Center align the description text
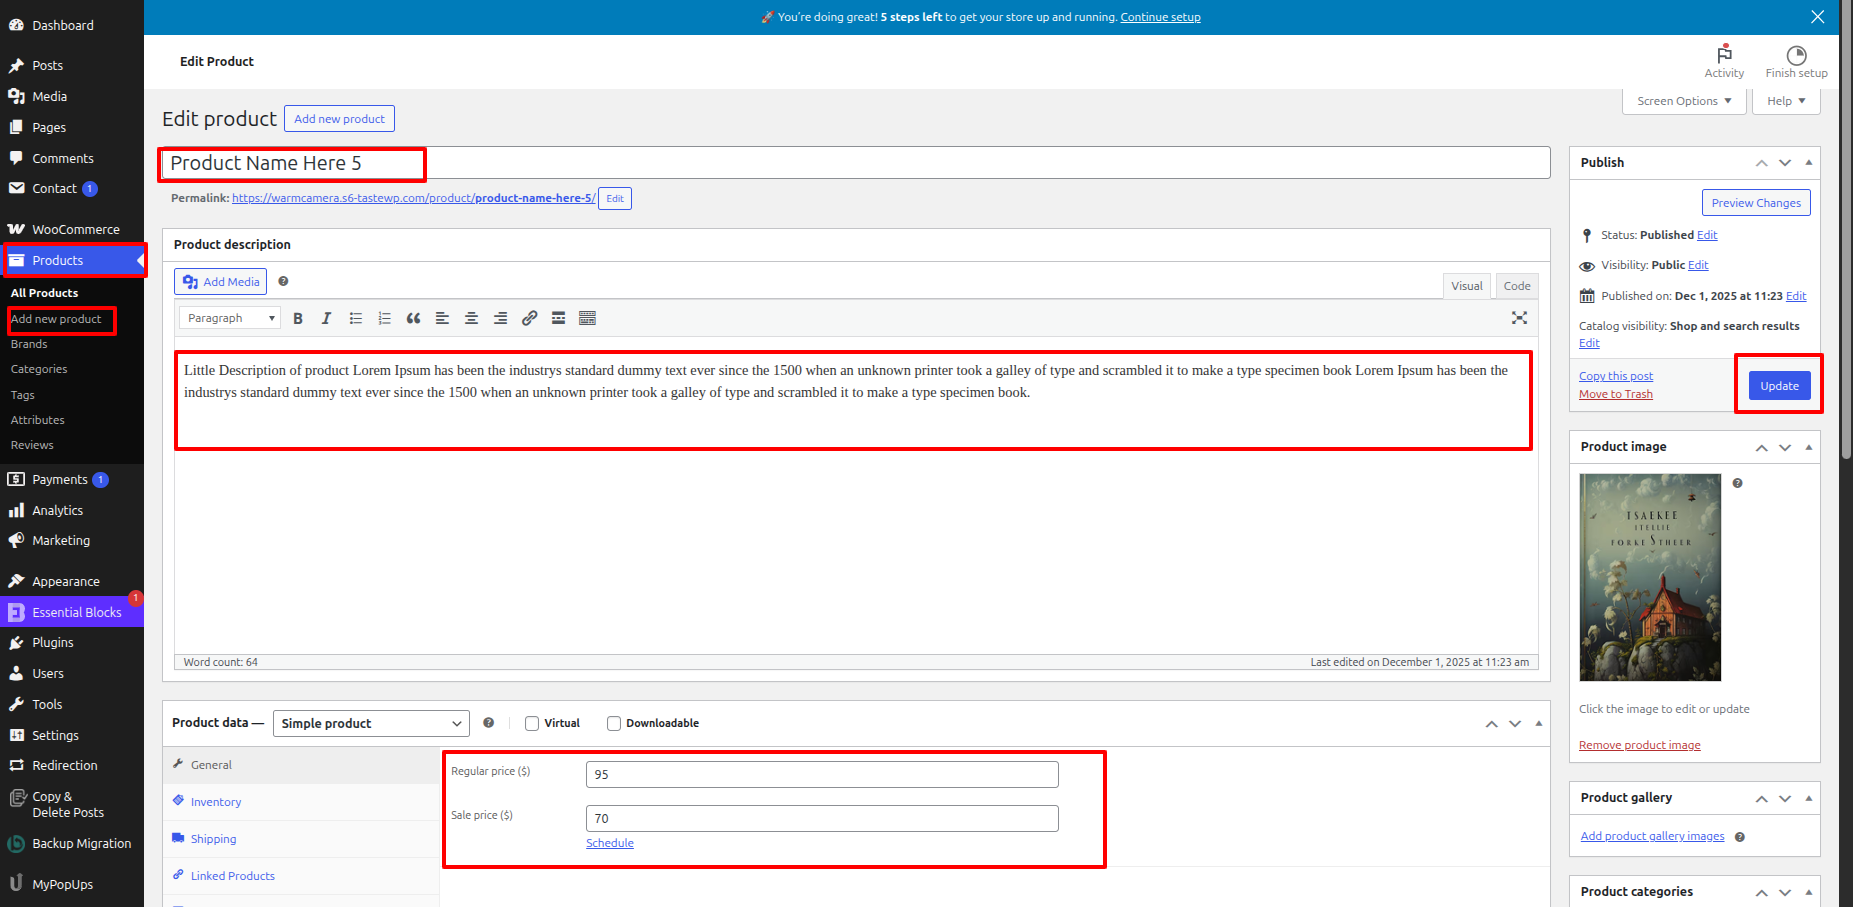Screen dimensions: 1853x907 [x=471, y=318]
